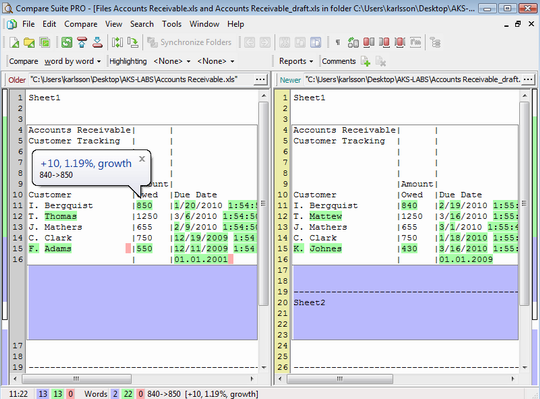This screenshot has width=540, height=399.
Task: Click the green stacked-pages toolbar icon
Action: point(44,43)
